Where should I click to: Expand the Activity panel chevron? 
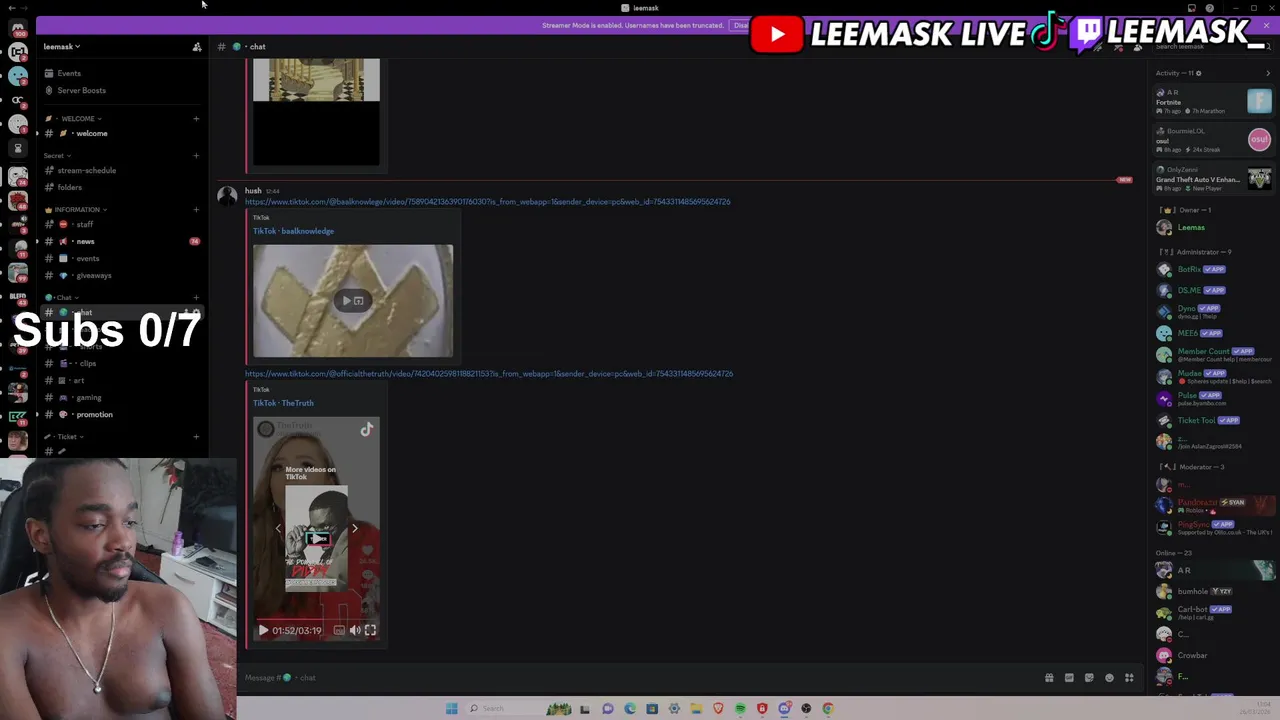1268,73
